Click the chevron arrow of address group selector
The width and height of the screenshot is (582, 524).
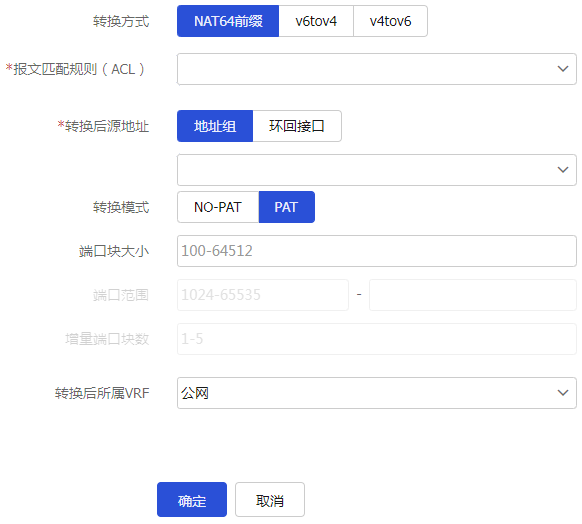click(563, 170)
